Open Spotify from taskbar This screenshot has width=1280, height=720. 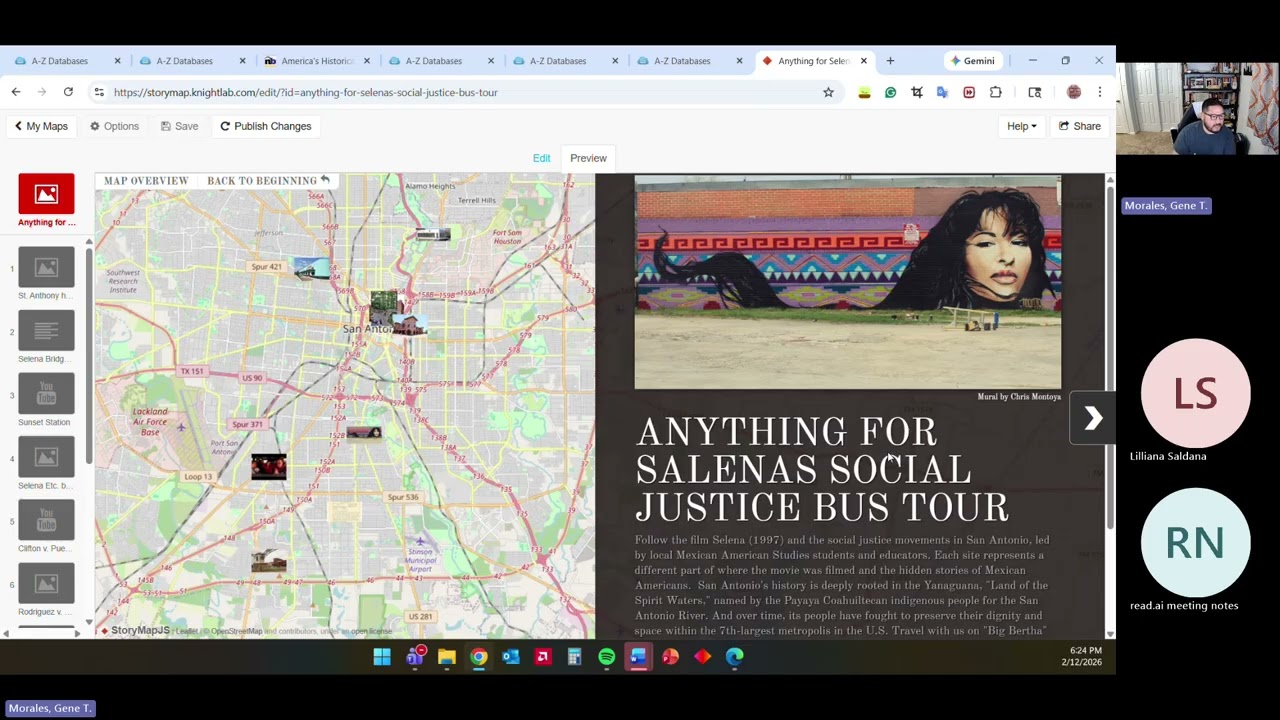pos(607,657)
